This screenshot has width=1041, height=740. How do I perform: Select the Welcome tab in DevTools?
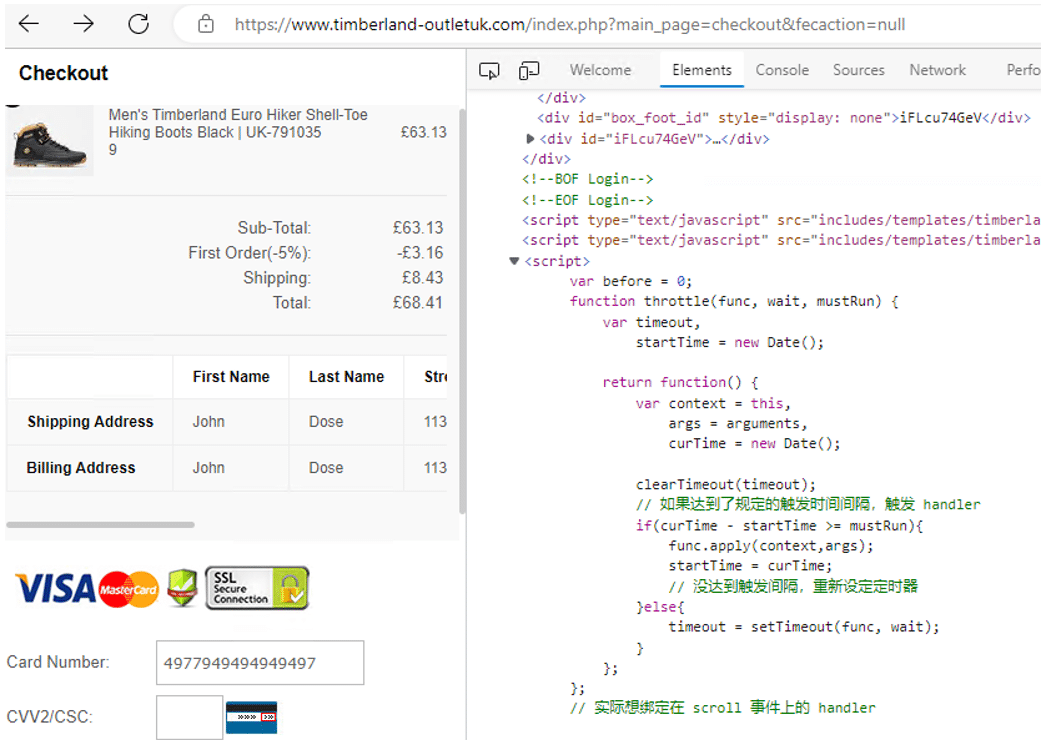pyautogui.click(x=600, y=70)
